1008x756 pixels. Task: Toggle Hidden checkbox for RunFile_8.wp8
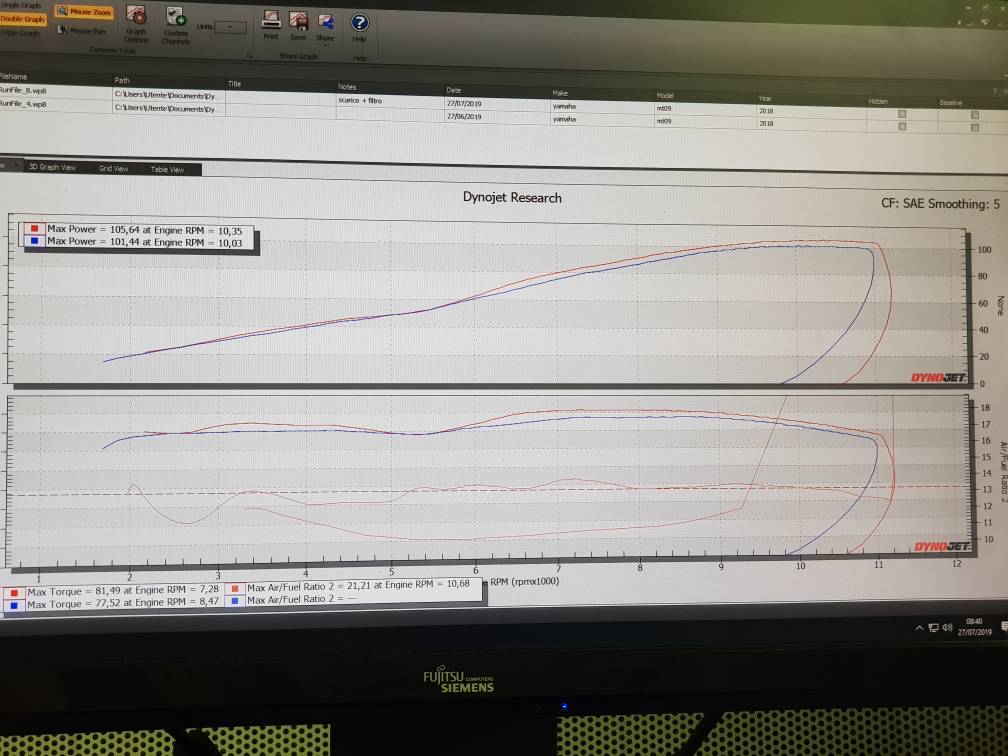(902, 114)
